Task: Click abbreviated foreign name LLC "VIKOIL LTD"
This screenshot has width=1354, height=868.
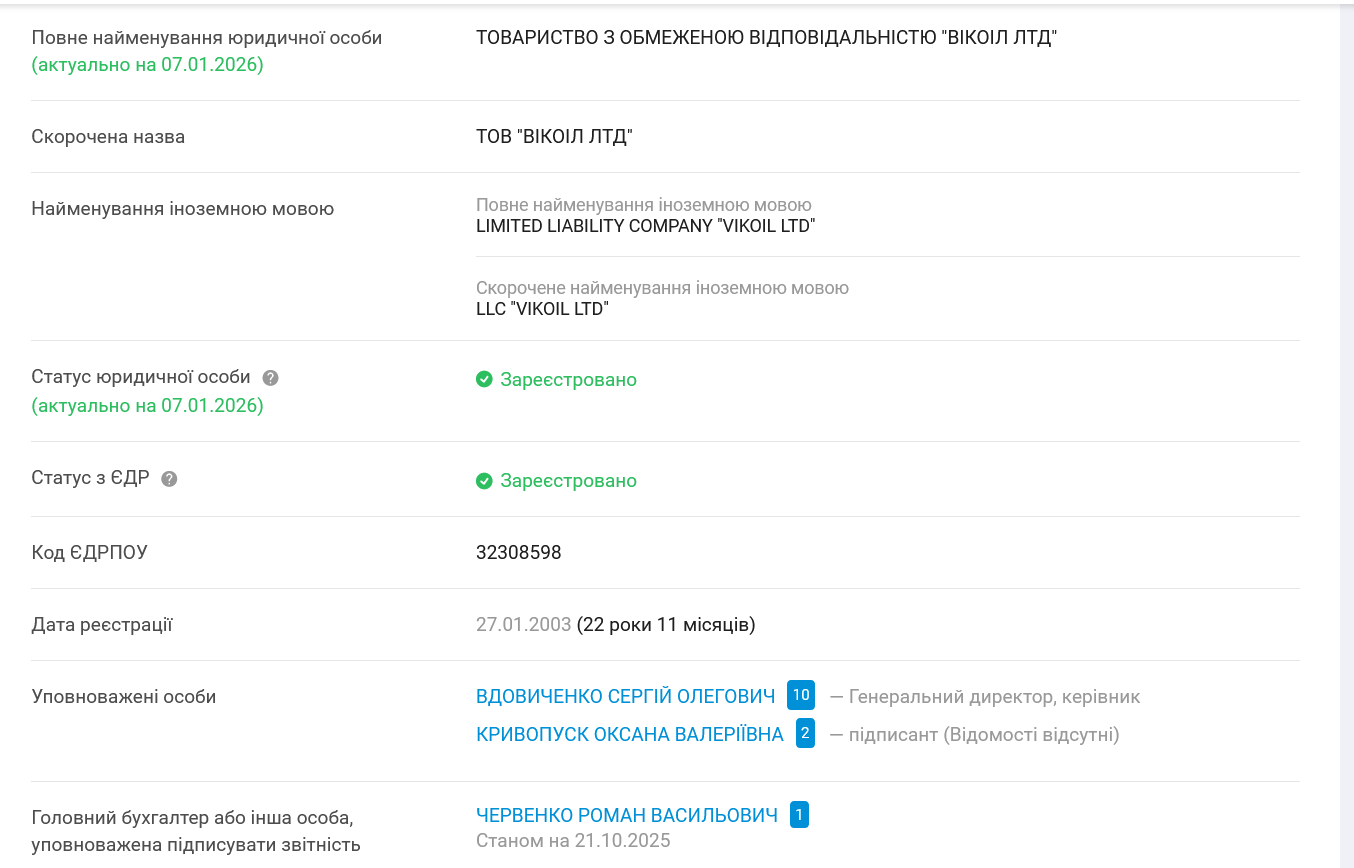Action: point(542,309)
